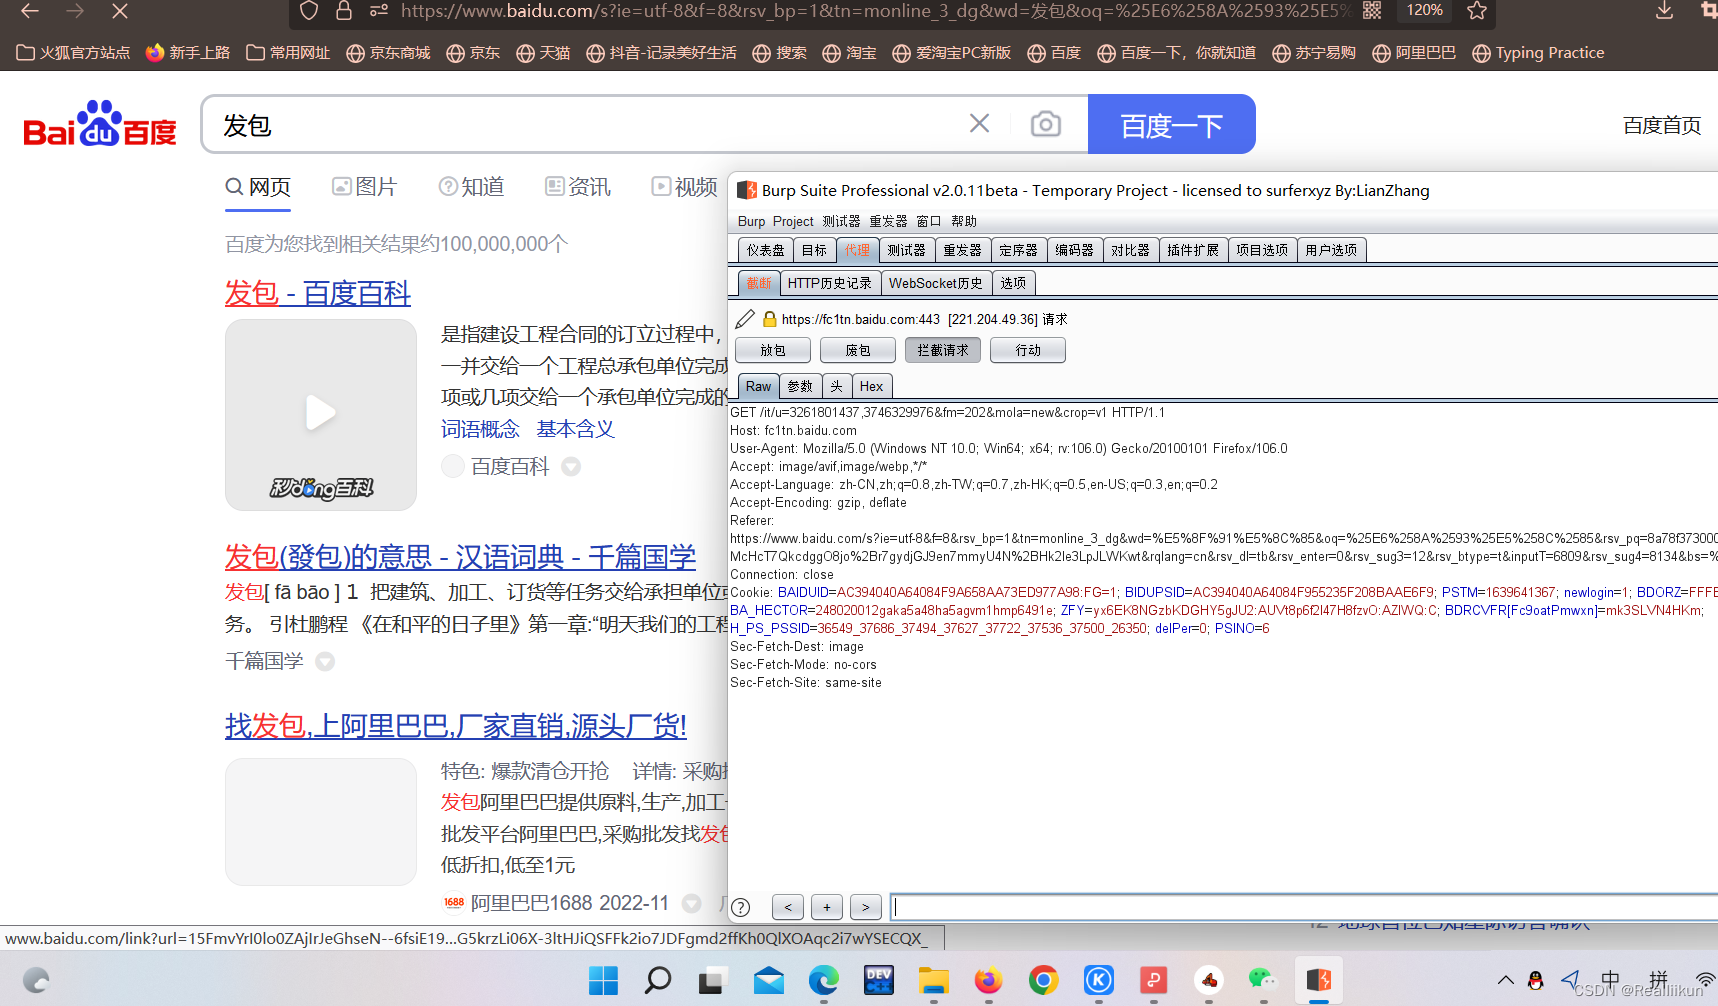Image resolution: width=1718 pixels, height=1006 pixels.
Task: Open the QR code icon in address bar
Action: click(x=1372, y=10)
